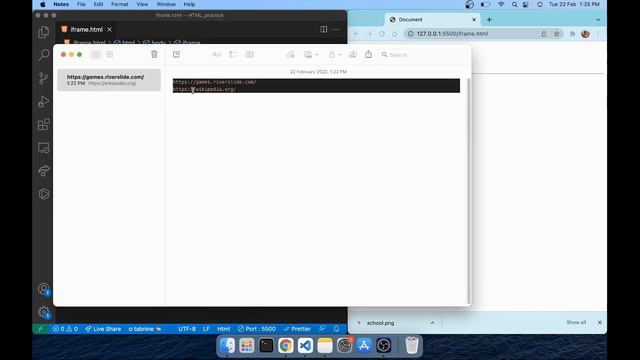Click the UTF-8 encoding status item
The width and height of the screenshot is (640, 360).
point(187,329)
